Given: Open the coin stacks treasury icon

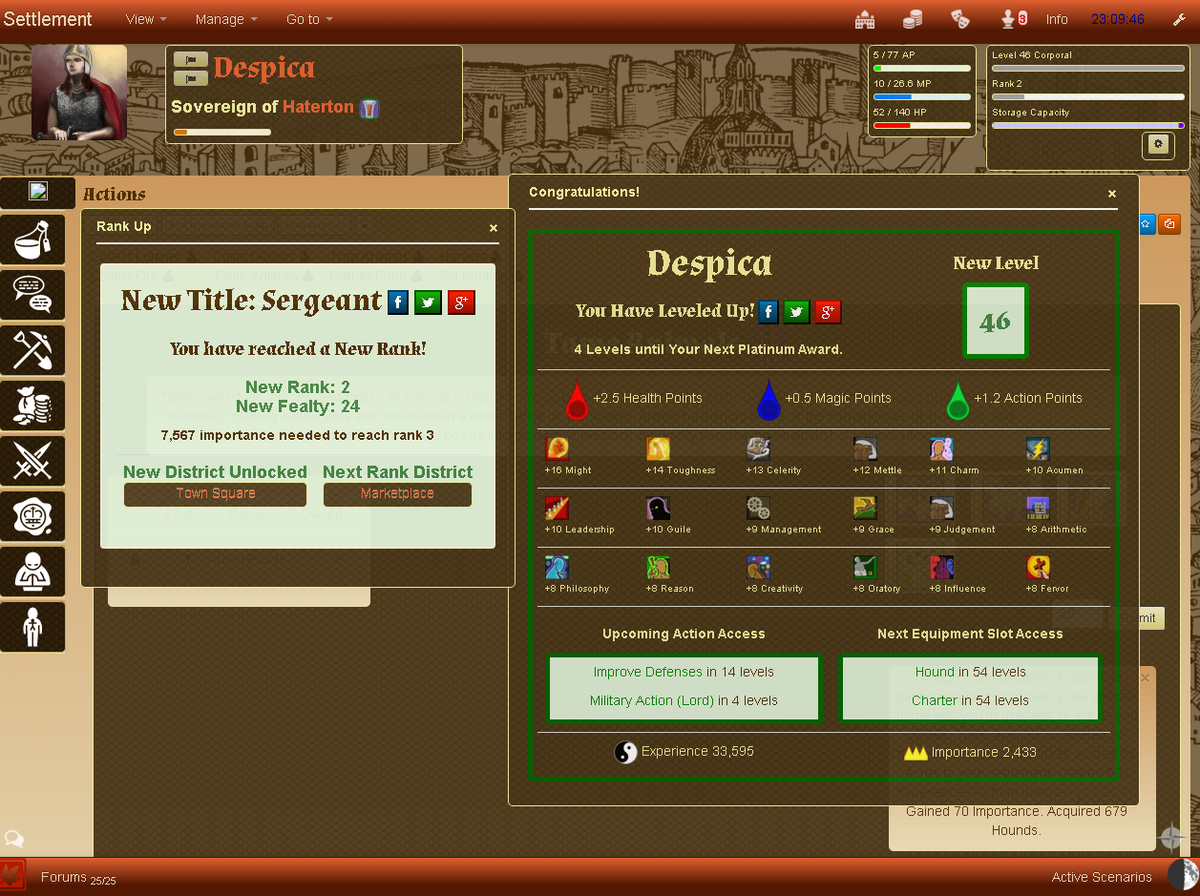Looking at the screenshot, I should (x=912, y=19).
